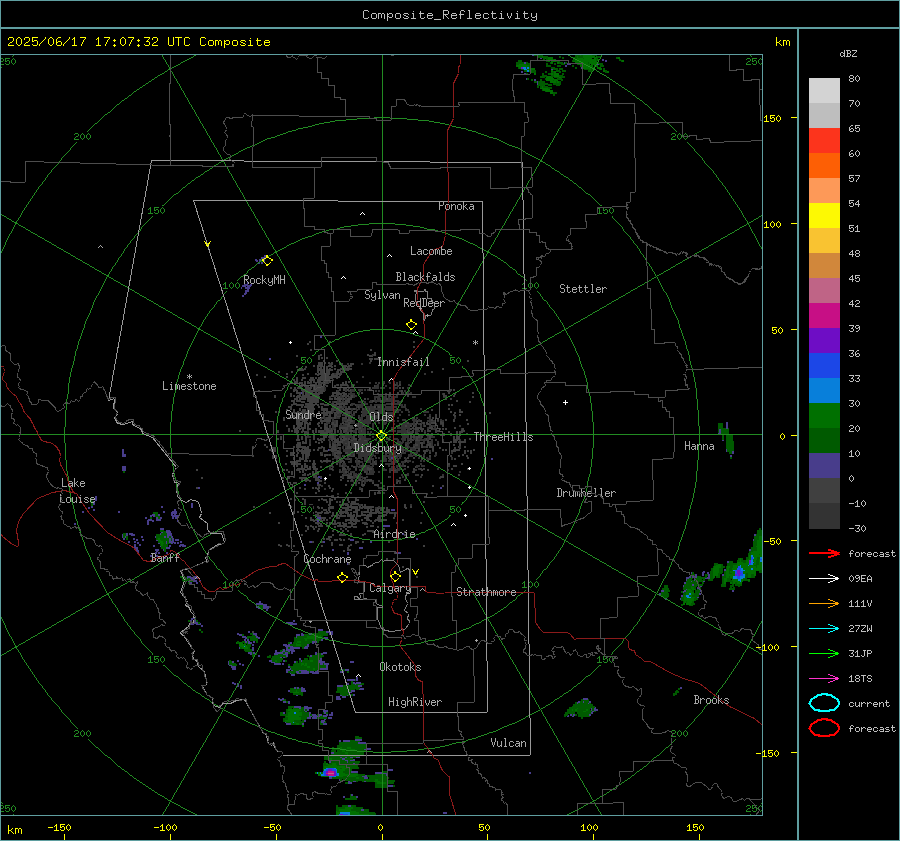Click the yellow diamond marker near RockyMH
The height and width of the screenshot is (841, 900).
(267, 261)
